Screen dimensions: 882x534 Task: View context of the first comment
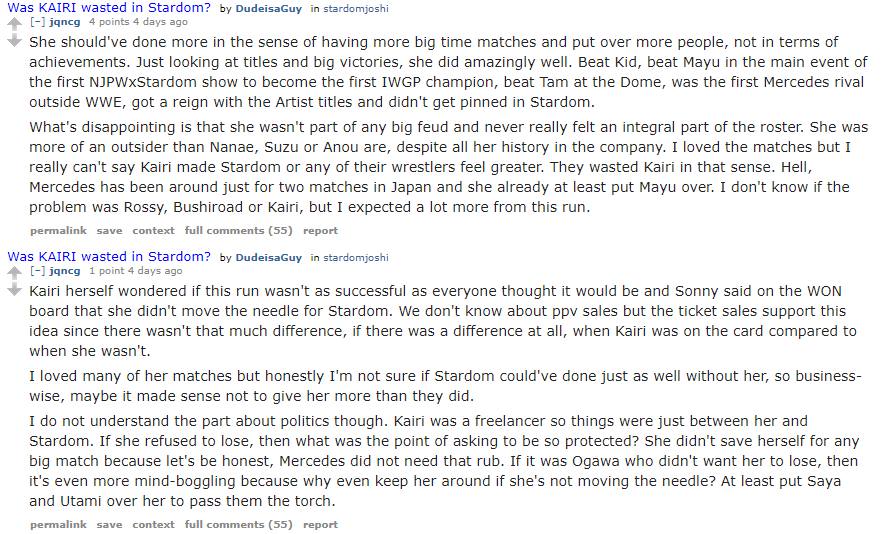coord(154,231)
